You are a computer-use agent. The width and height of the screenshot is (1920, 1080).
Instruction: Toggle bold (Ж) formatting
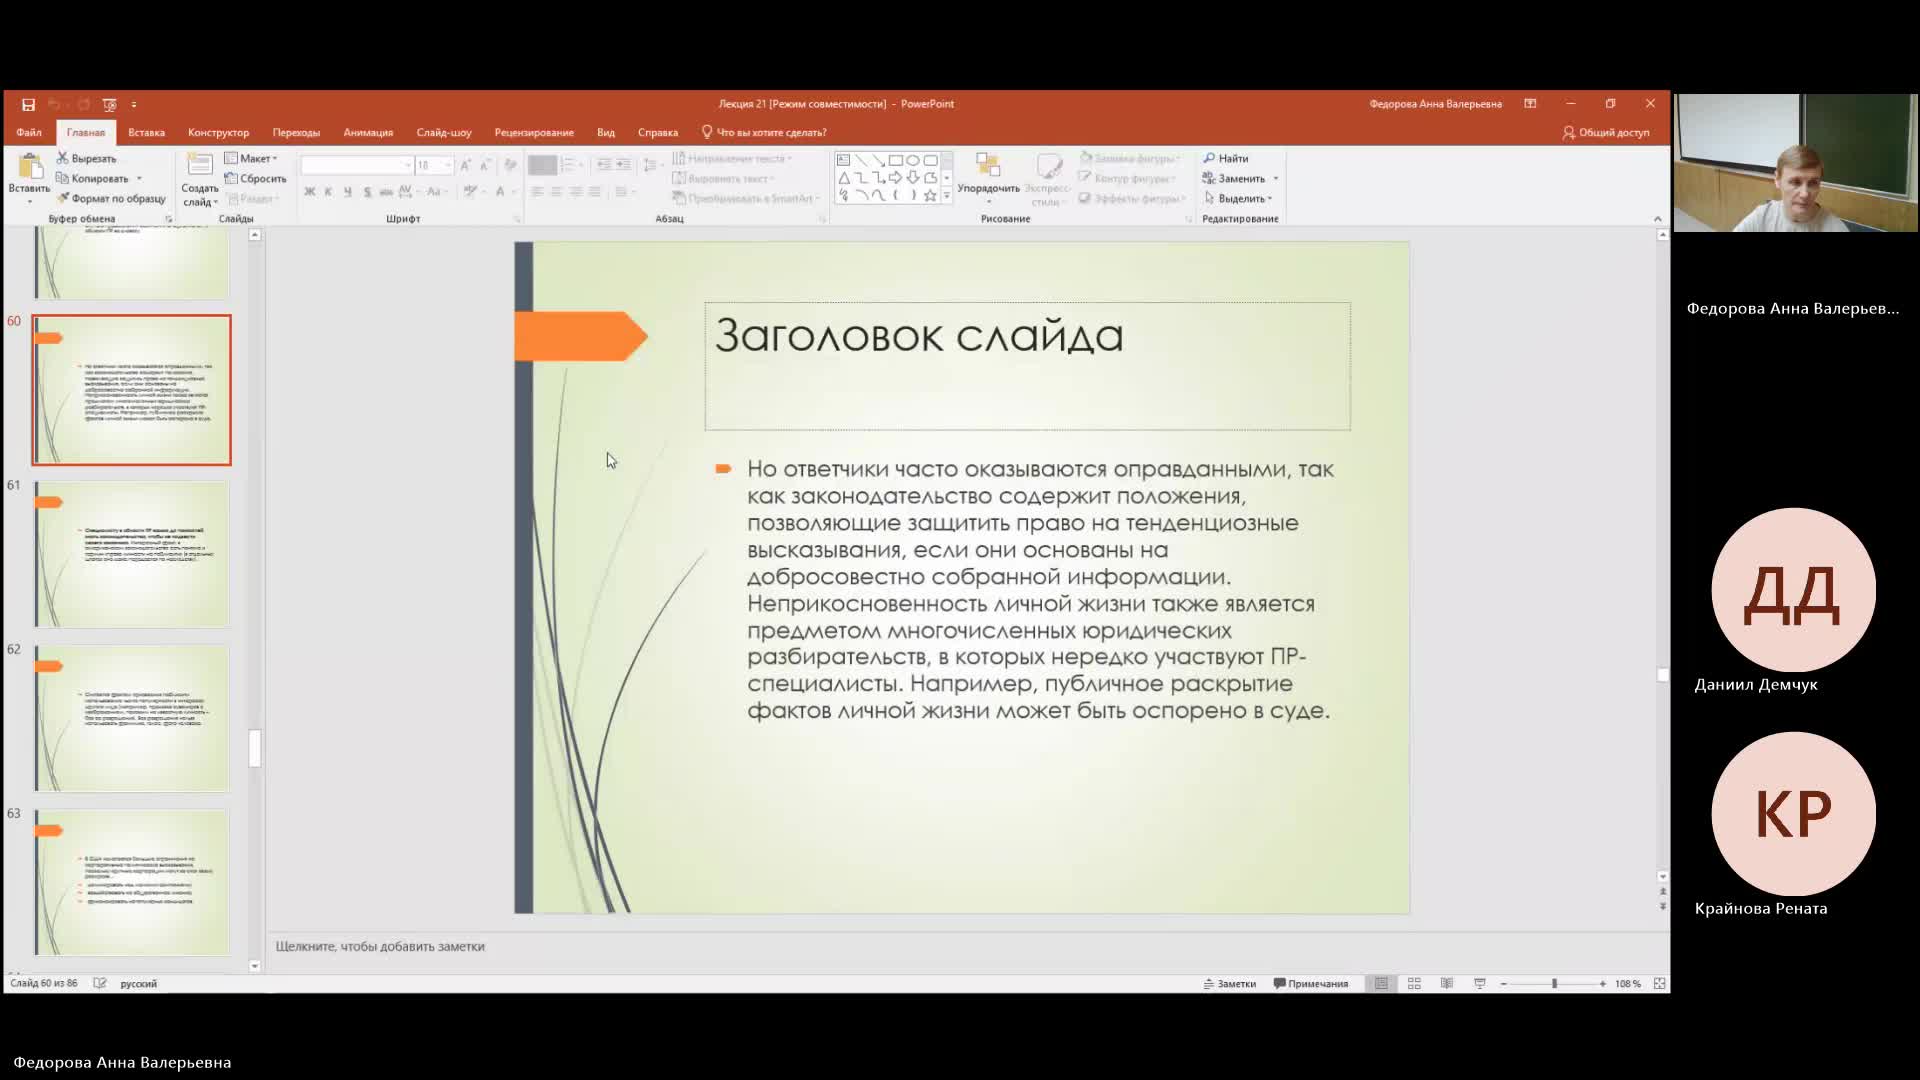pos(310,191)
